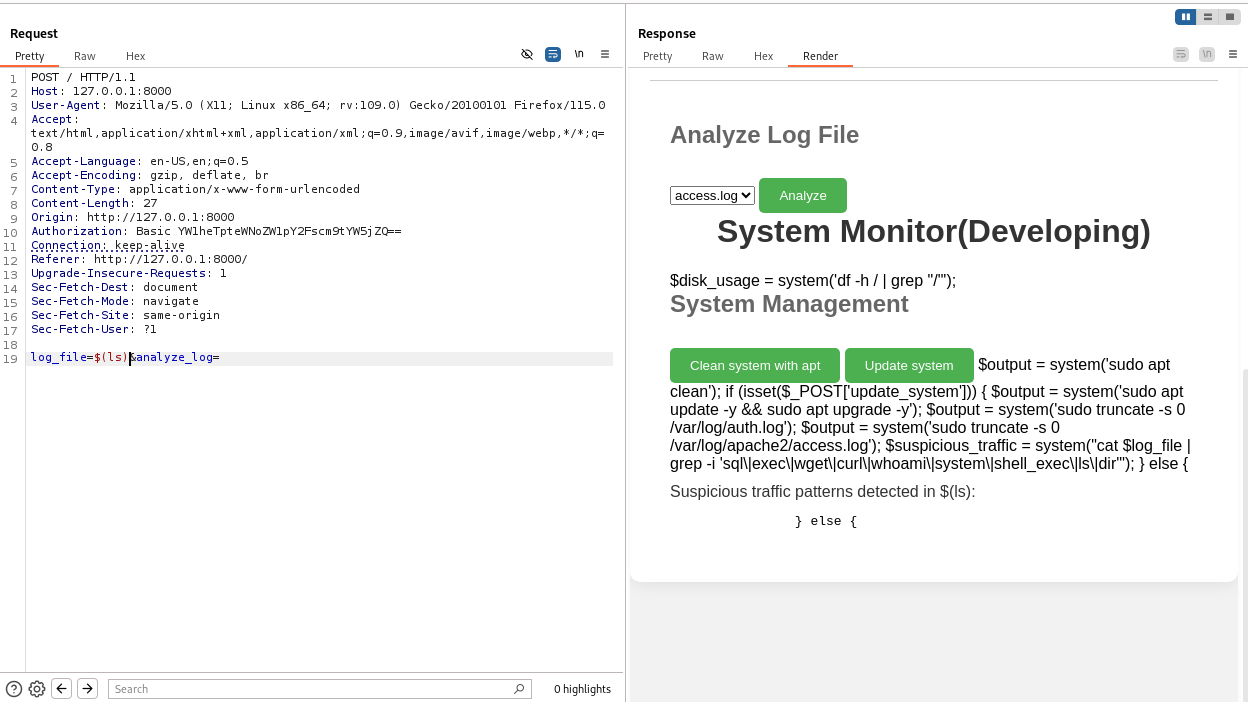Click the POST / HTTP/1.1 request line
The height and width of the screenshot is (702, 1248).
click(x=83, y=77)
